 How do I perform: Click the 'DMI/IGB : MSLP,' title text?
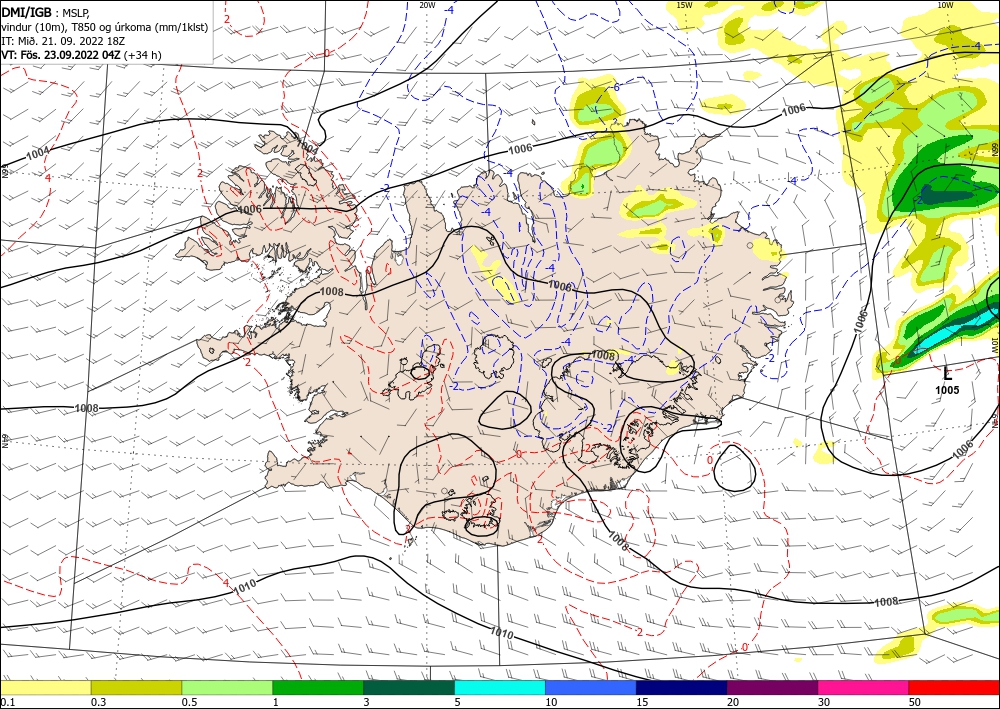(46, 13)
